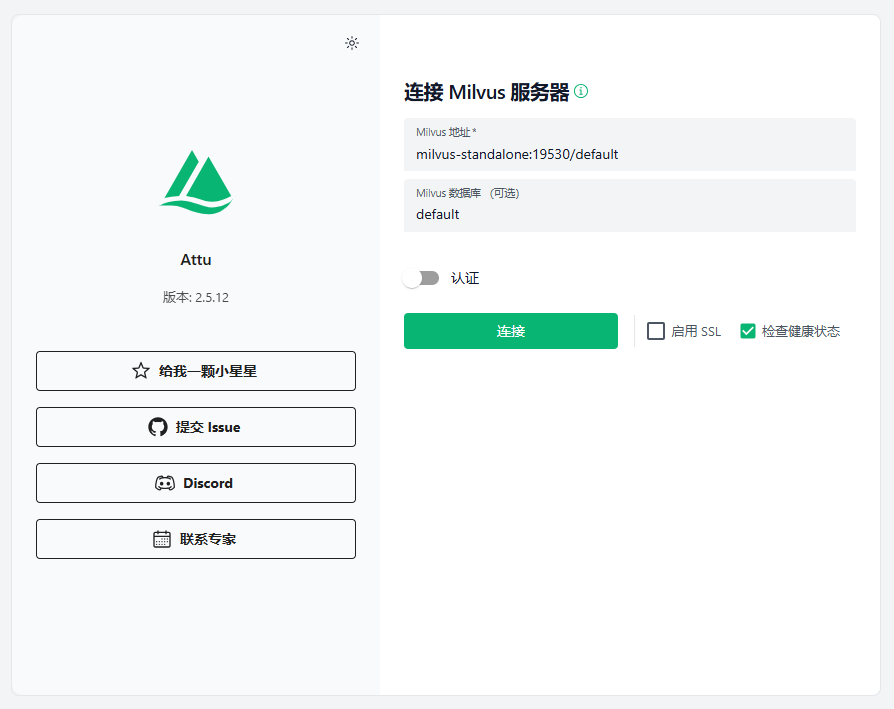The image size is (894, 709).
Task: Open the Discord community button
Action: (x=196, y=483)
